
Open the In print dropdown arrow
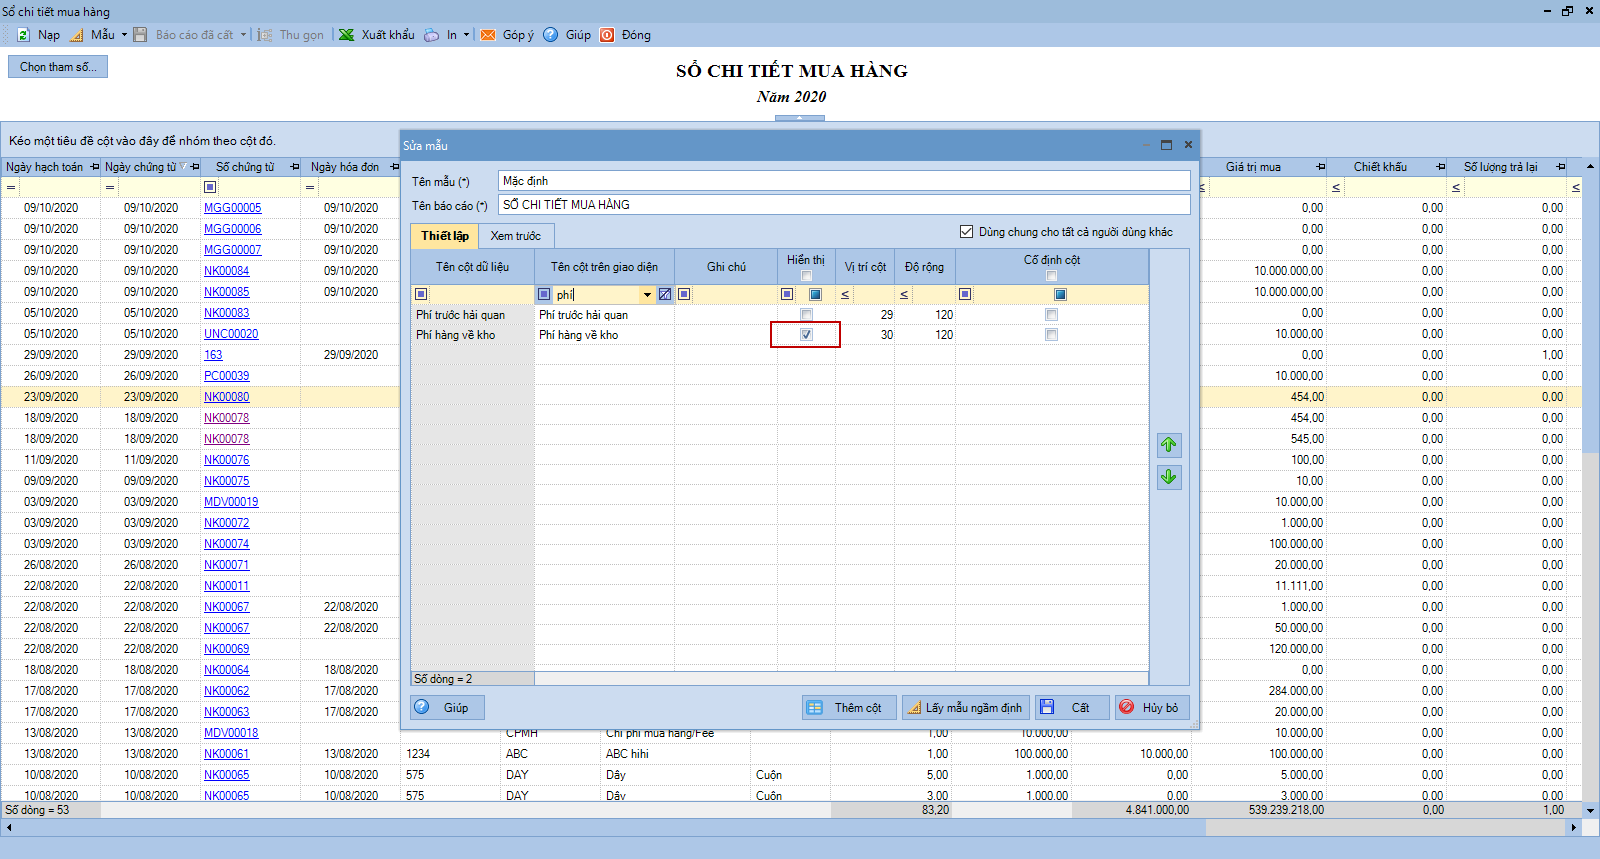pyautogui.click(x=466, y=35)
